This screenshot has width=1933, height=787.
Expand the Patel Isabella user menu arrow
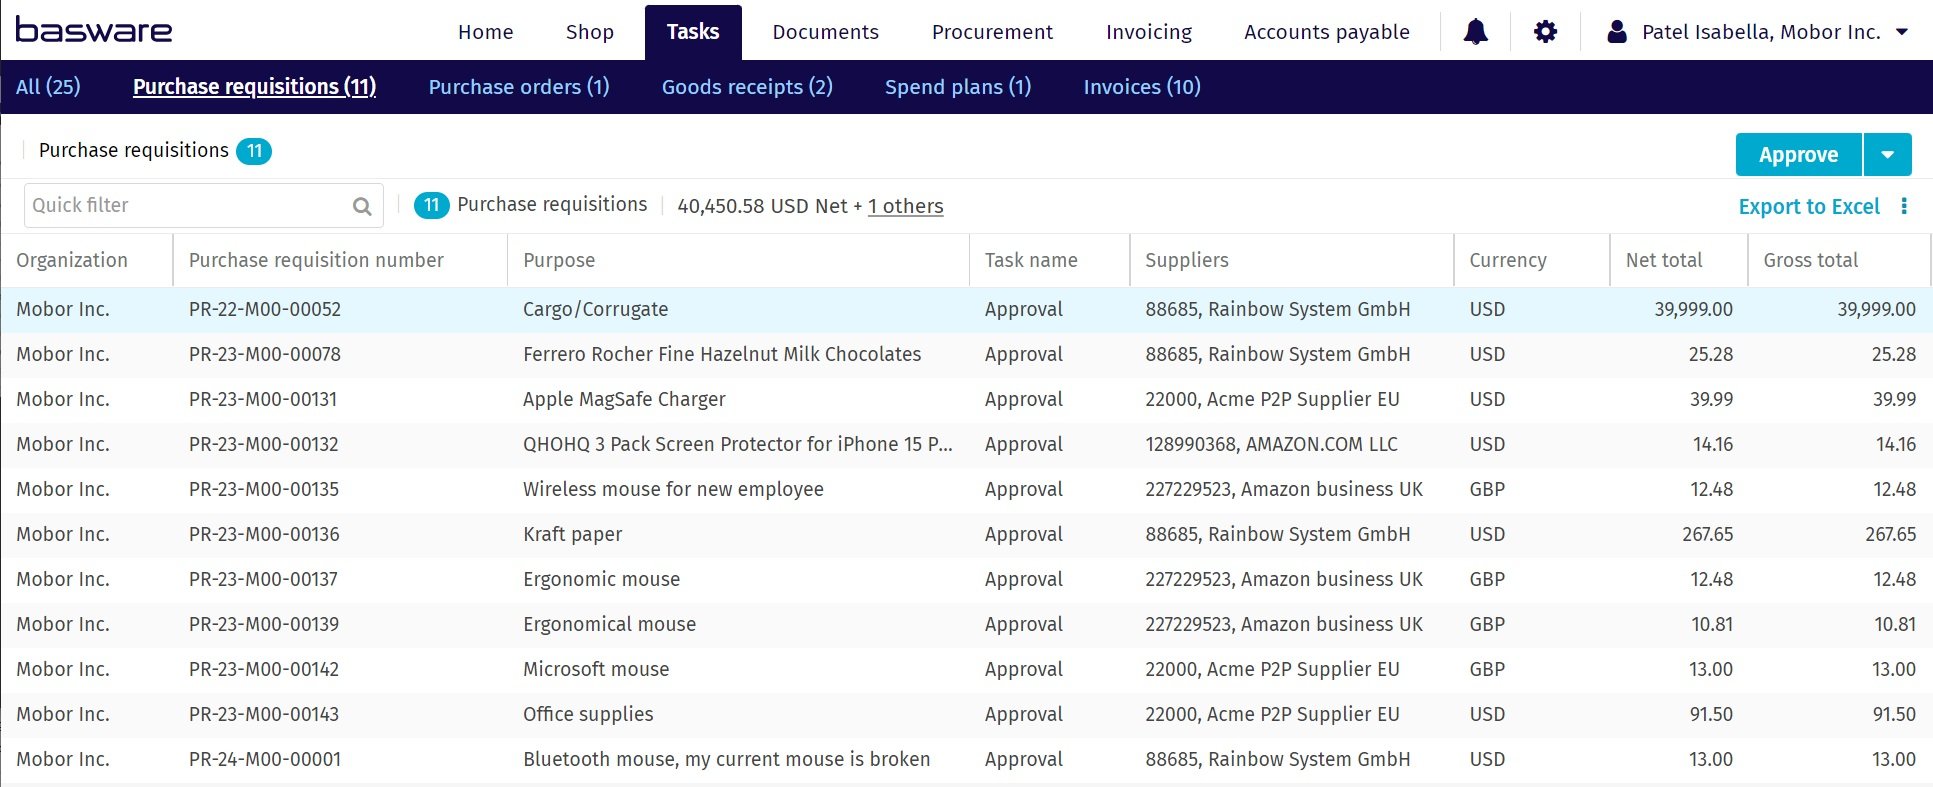(x=1902, y=32)
